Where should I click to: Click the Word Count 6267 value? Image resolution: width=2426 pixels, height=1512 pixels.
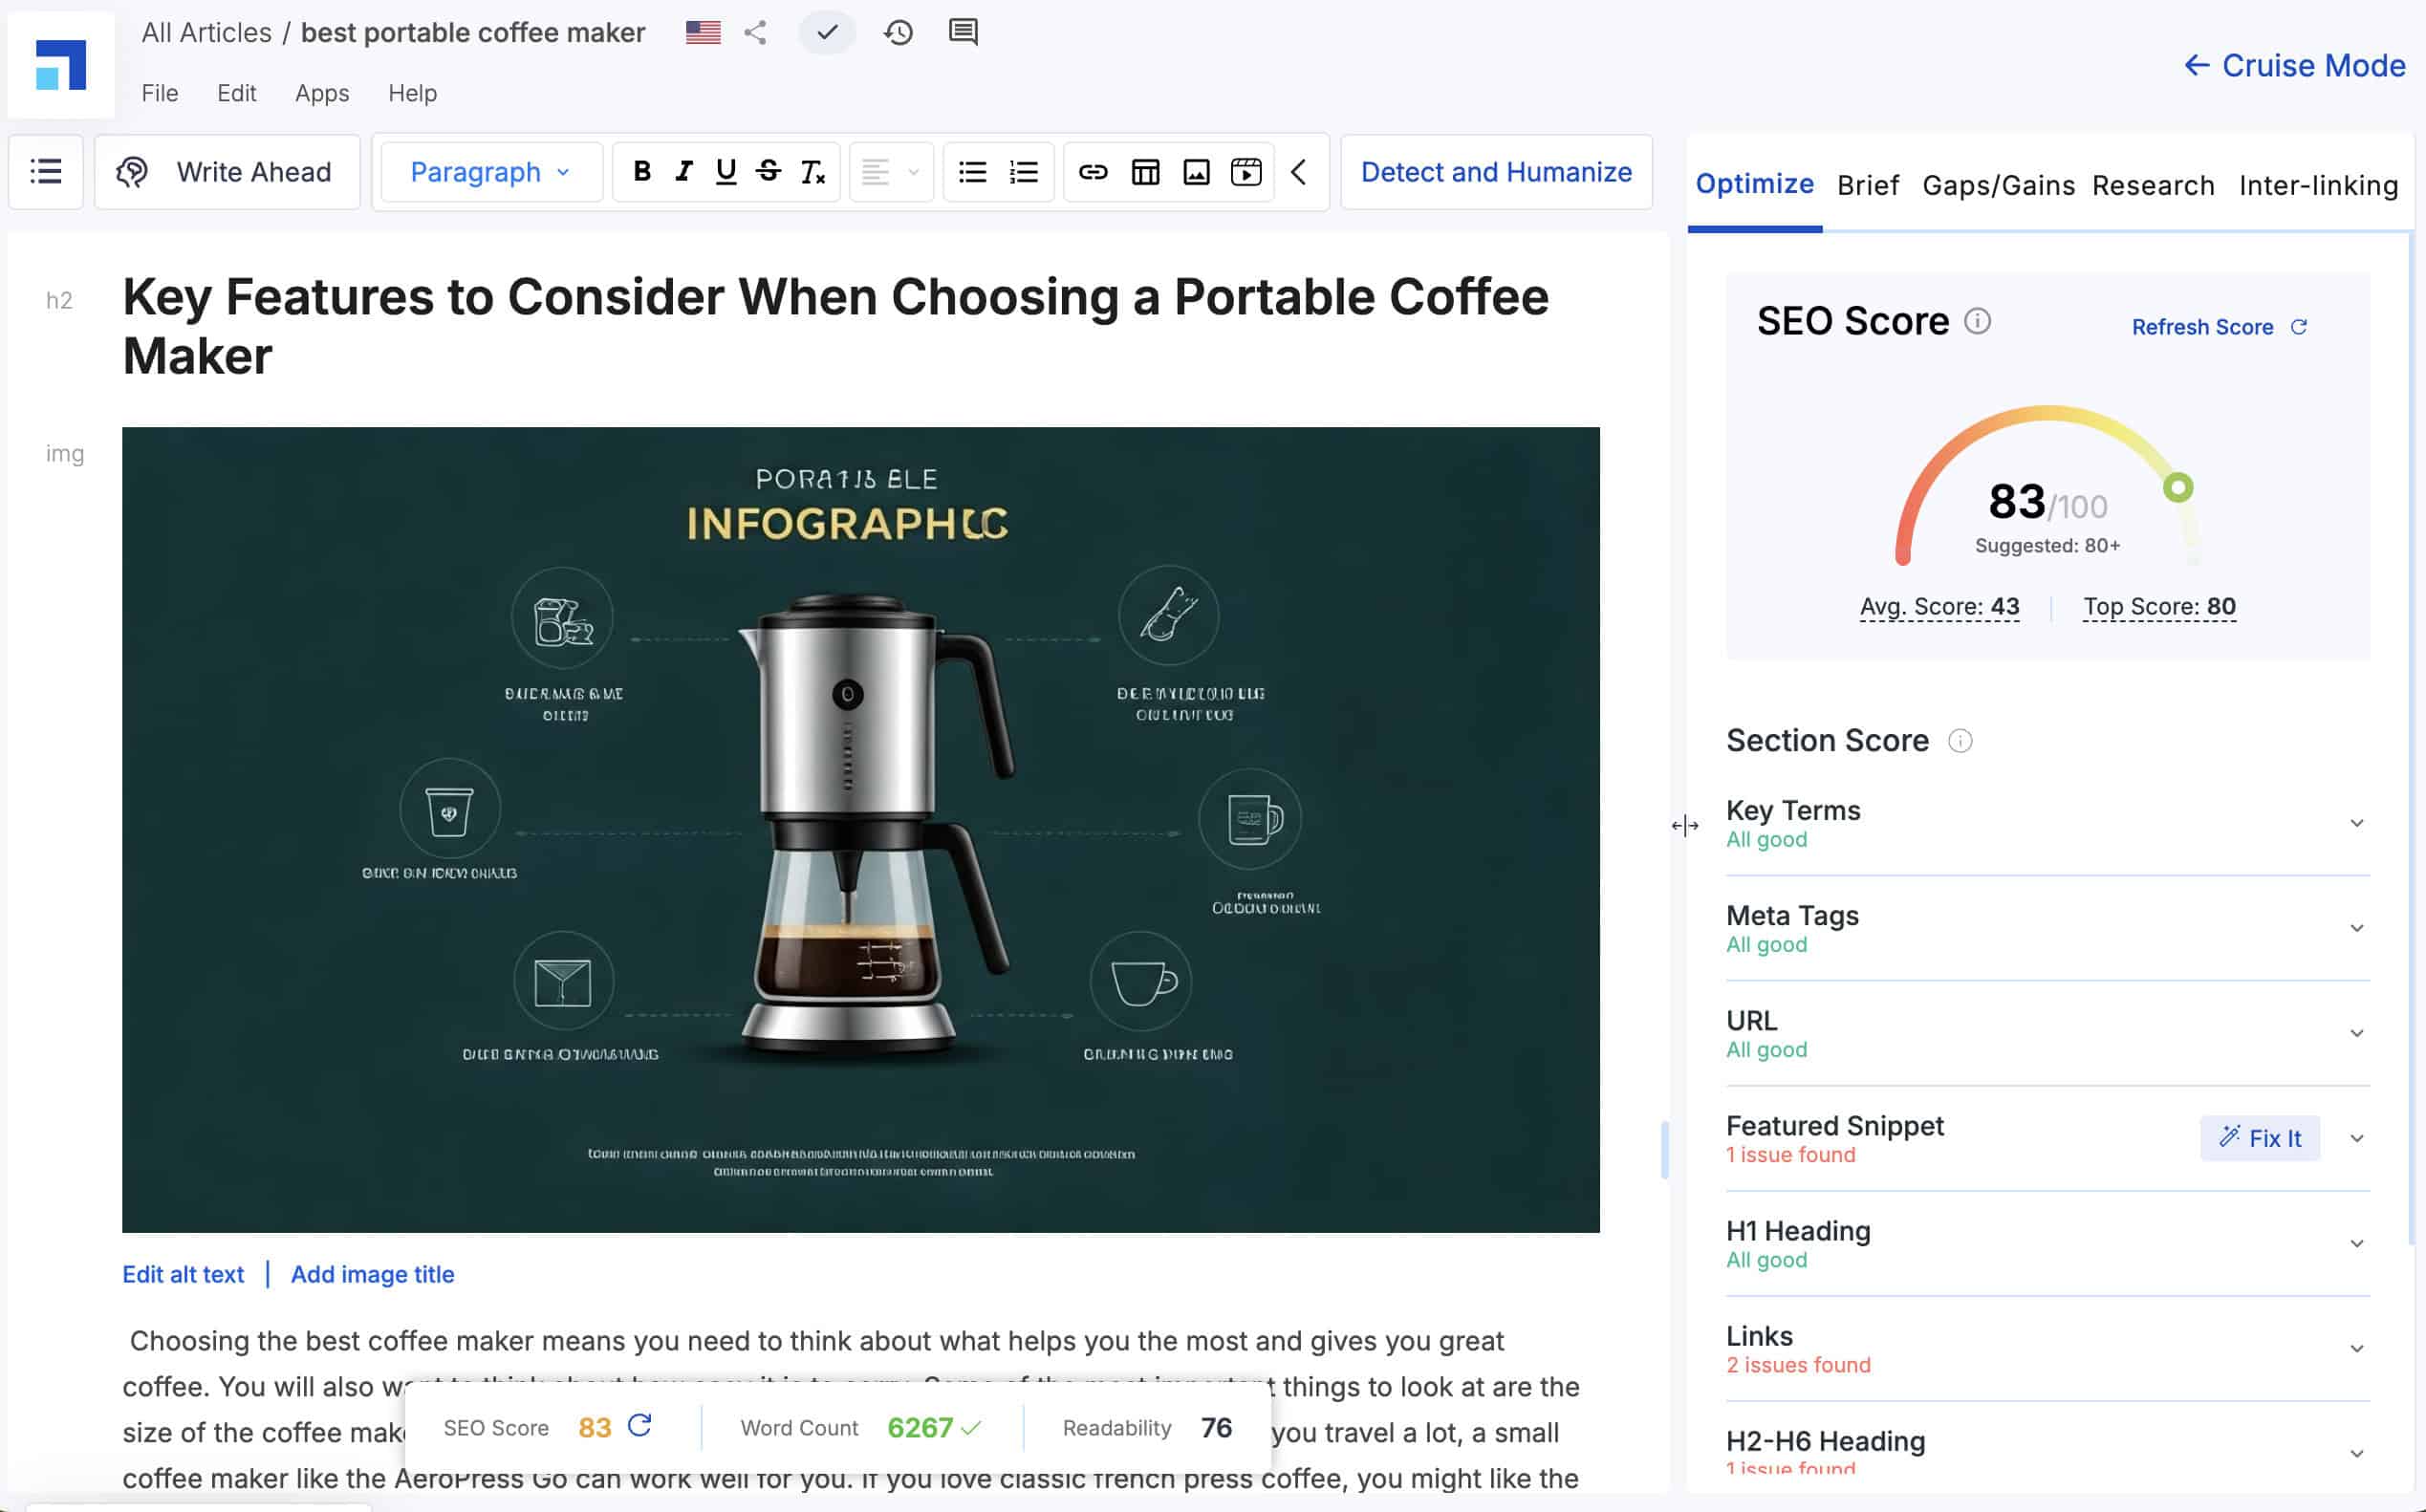click(x=920, y=1427)
